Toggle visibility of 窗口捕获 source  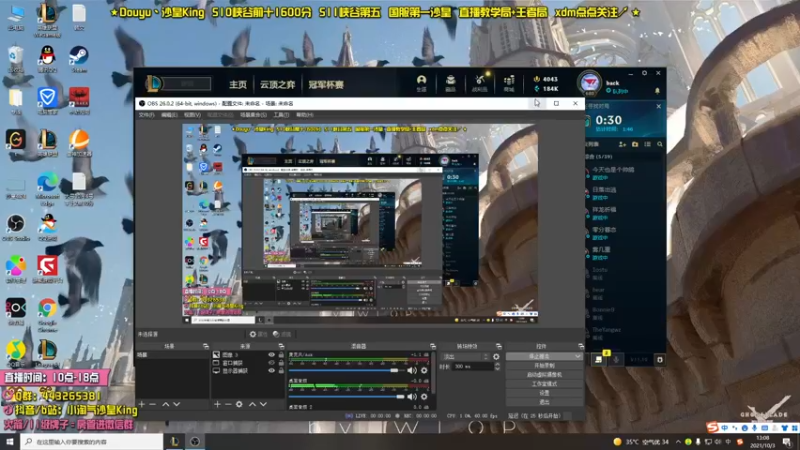pyautogui.click(x=271, y=363)
